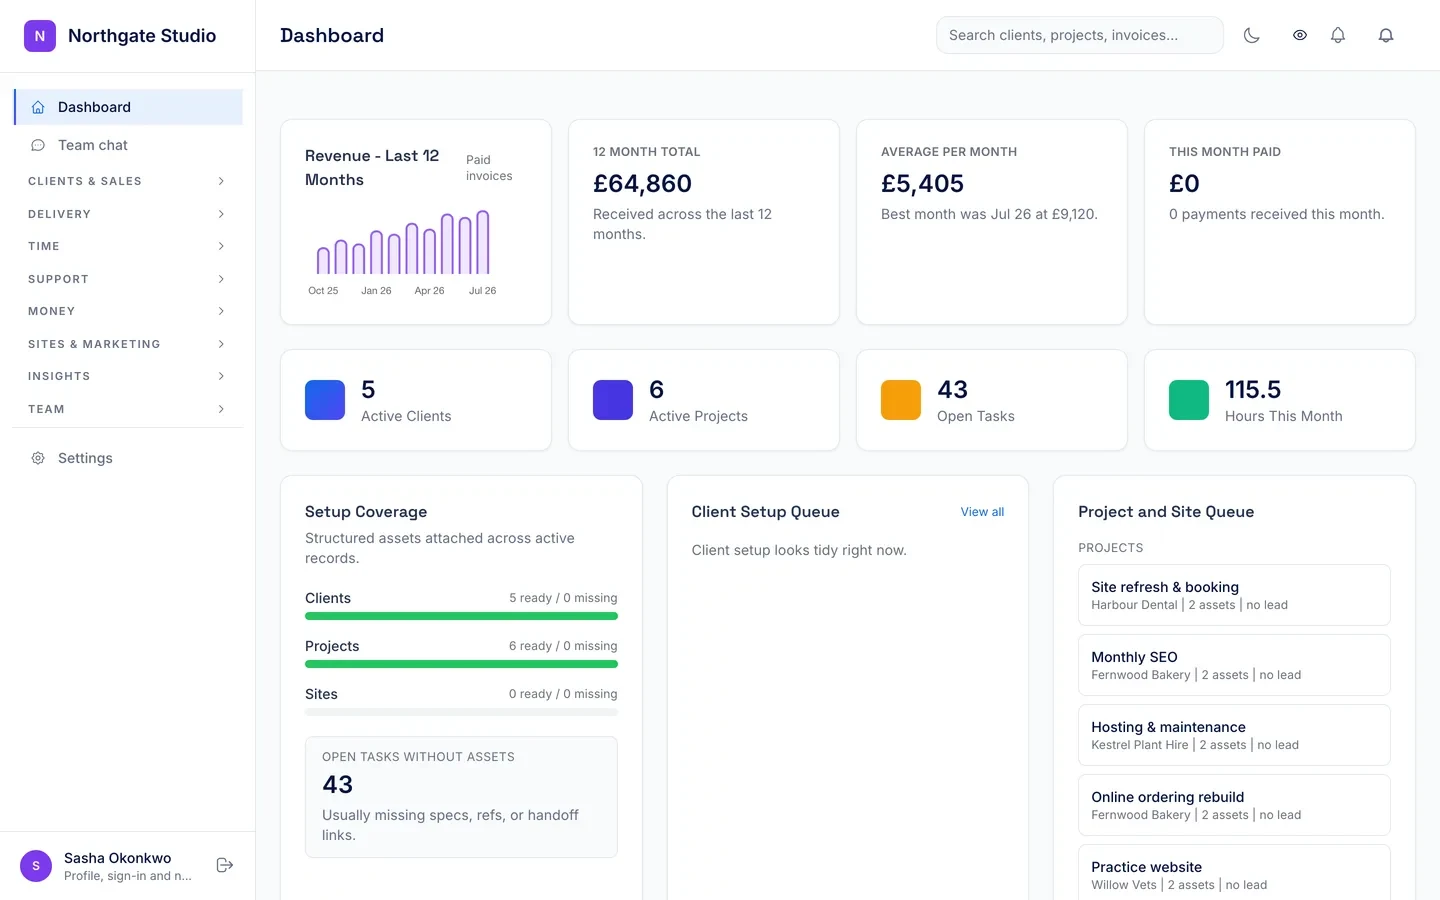The width and height of the screenshot is (1440, 900).
Task: Open the Site refresh & booking project
Action: 1234,595
